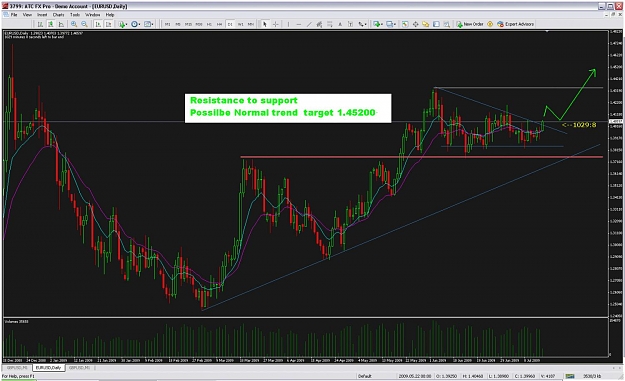Image resolution: width=625 pixels, height=381 pixels.
Task: Select the text tool
Action: [340, 24]
